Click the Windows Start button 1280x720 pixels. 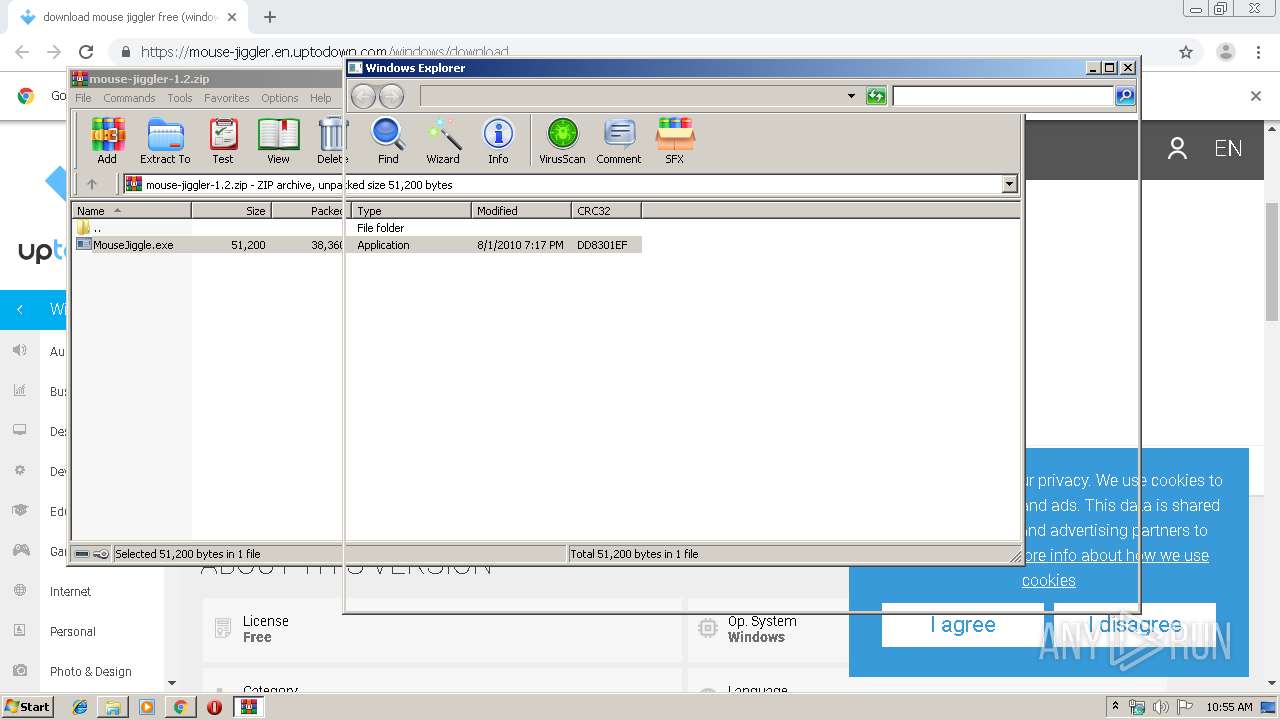27,707
